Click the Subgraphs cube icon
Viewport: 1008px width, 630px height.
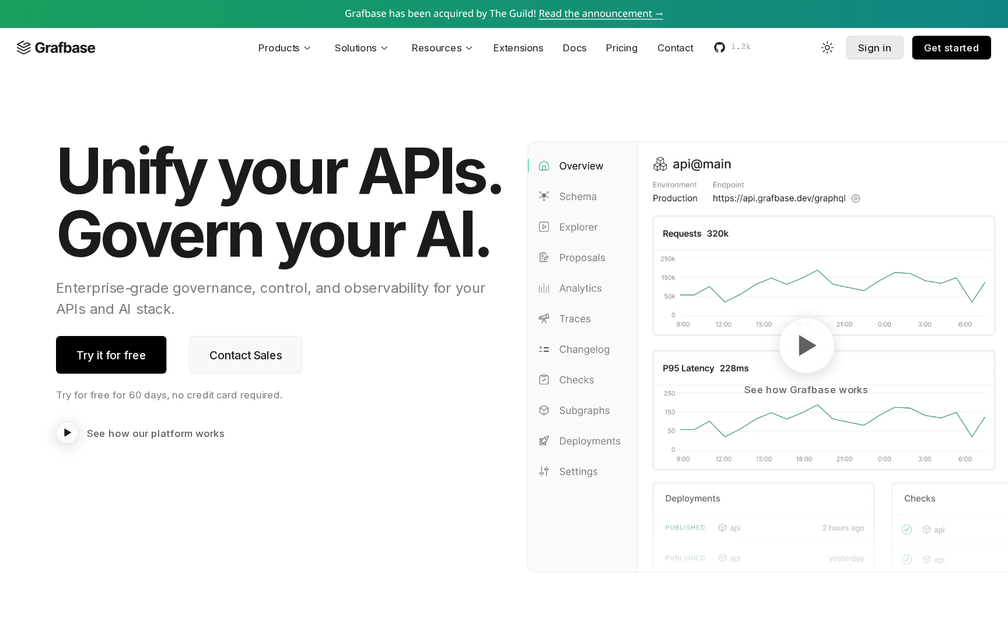(544, 410)
